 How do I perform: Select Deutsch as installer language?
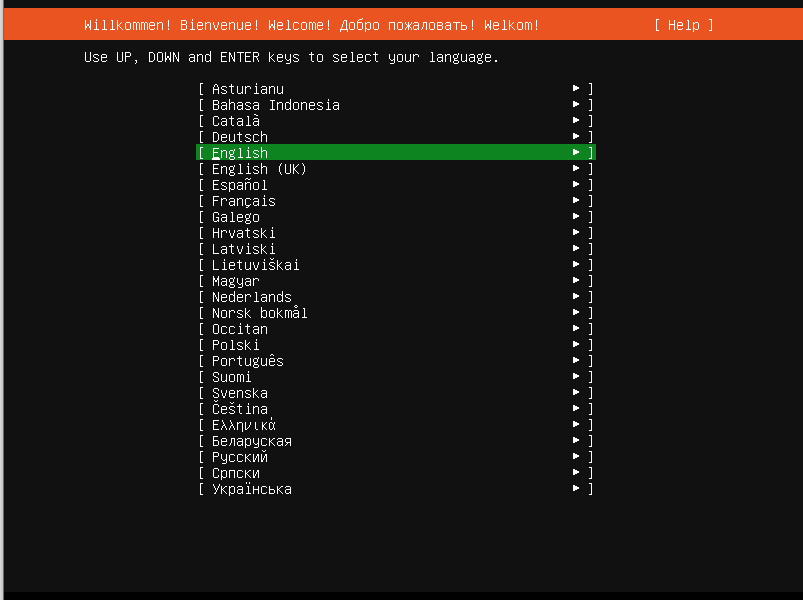(x=240, y=137)
